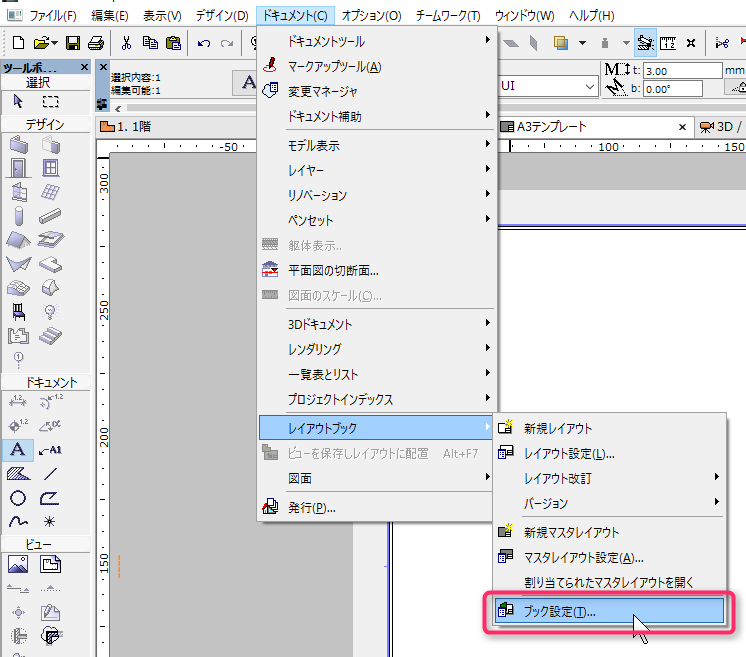Select the Hotspot tool
This screenshot has height=657, width=746.
click(49, 522)
